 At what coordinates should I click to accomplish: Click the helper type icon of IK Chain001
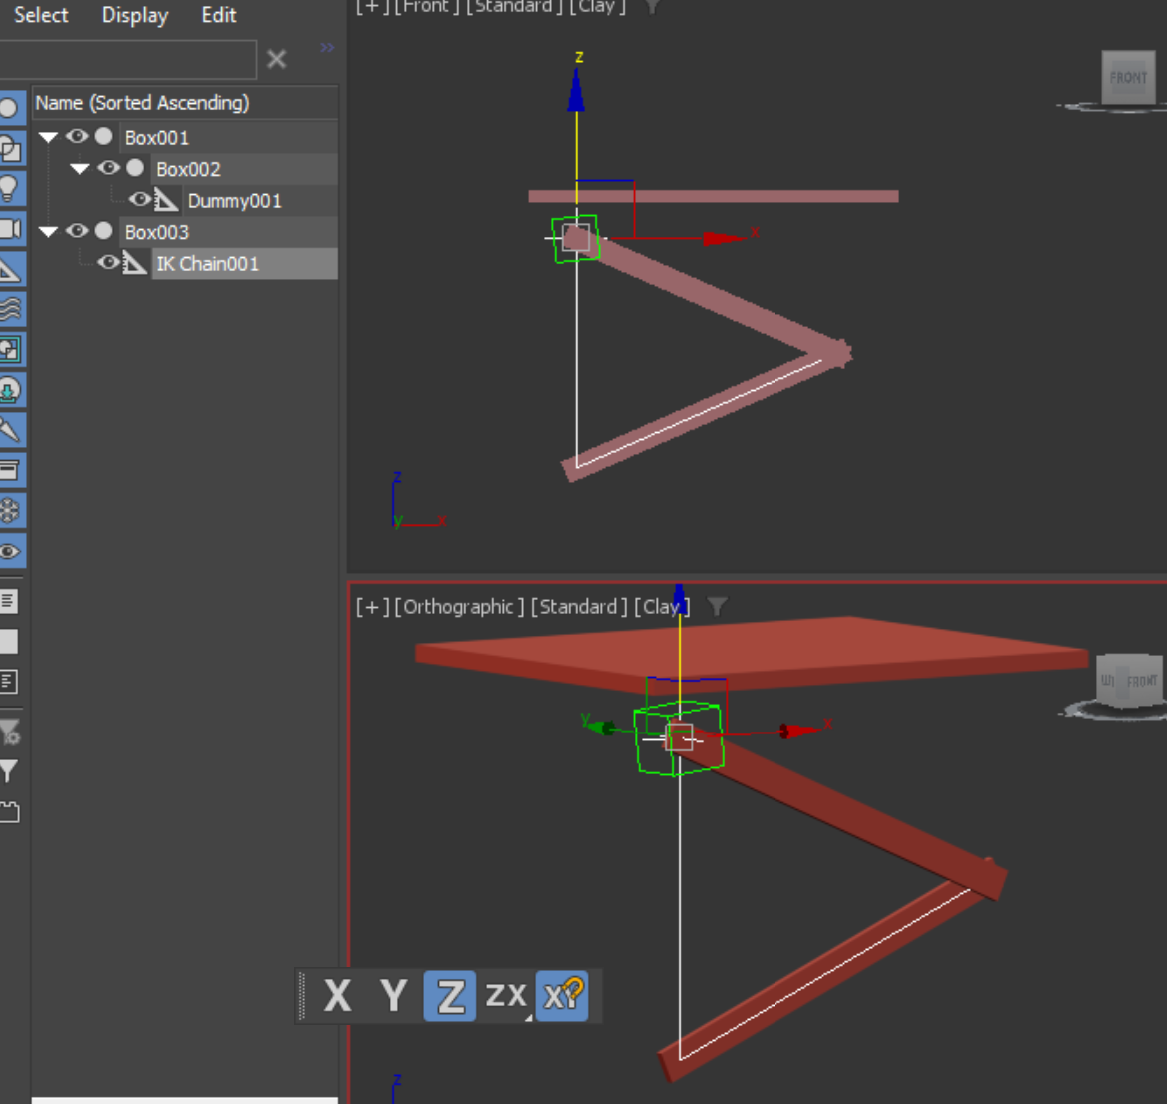[x=134, y=262]
